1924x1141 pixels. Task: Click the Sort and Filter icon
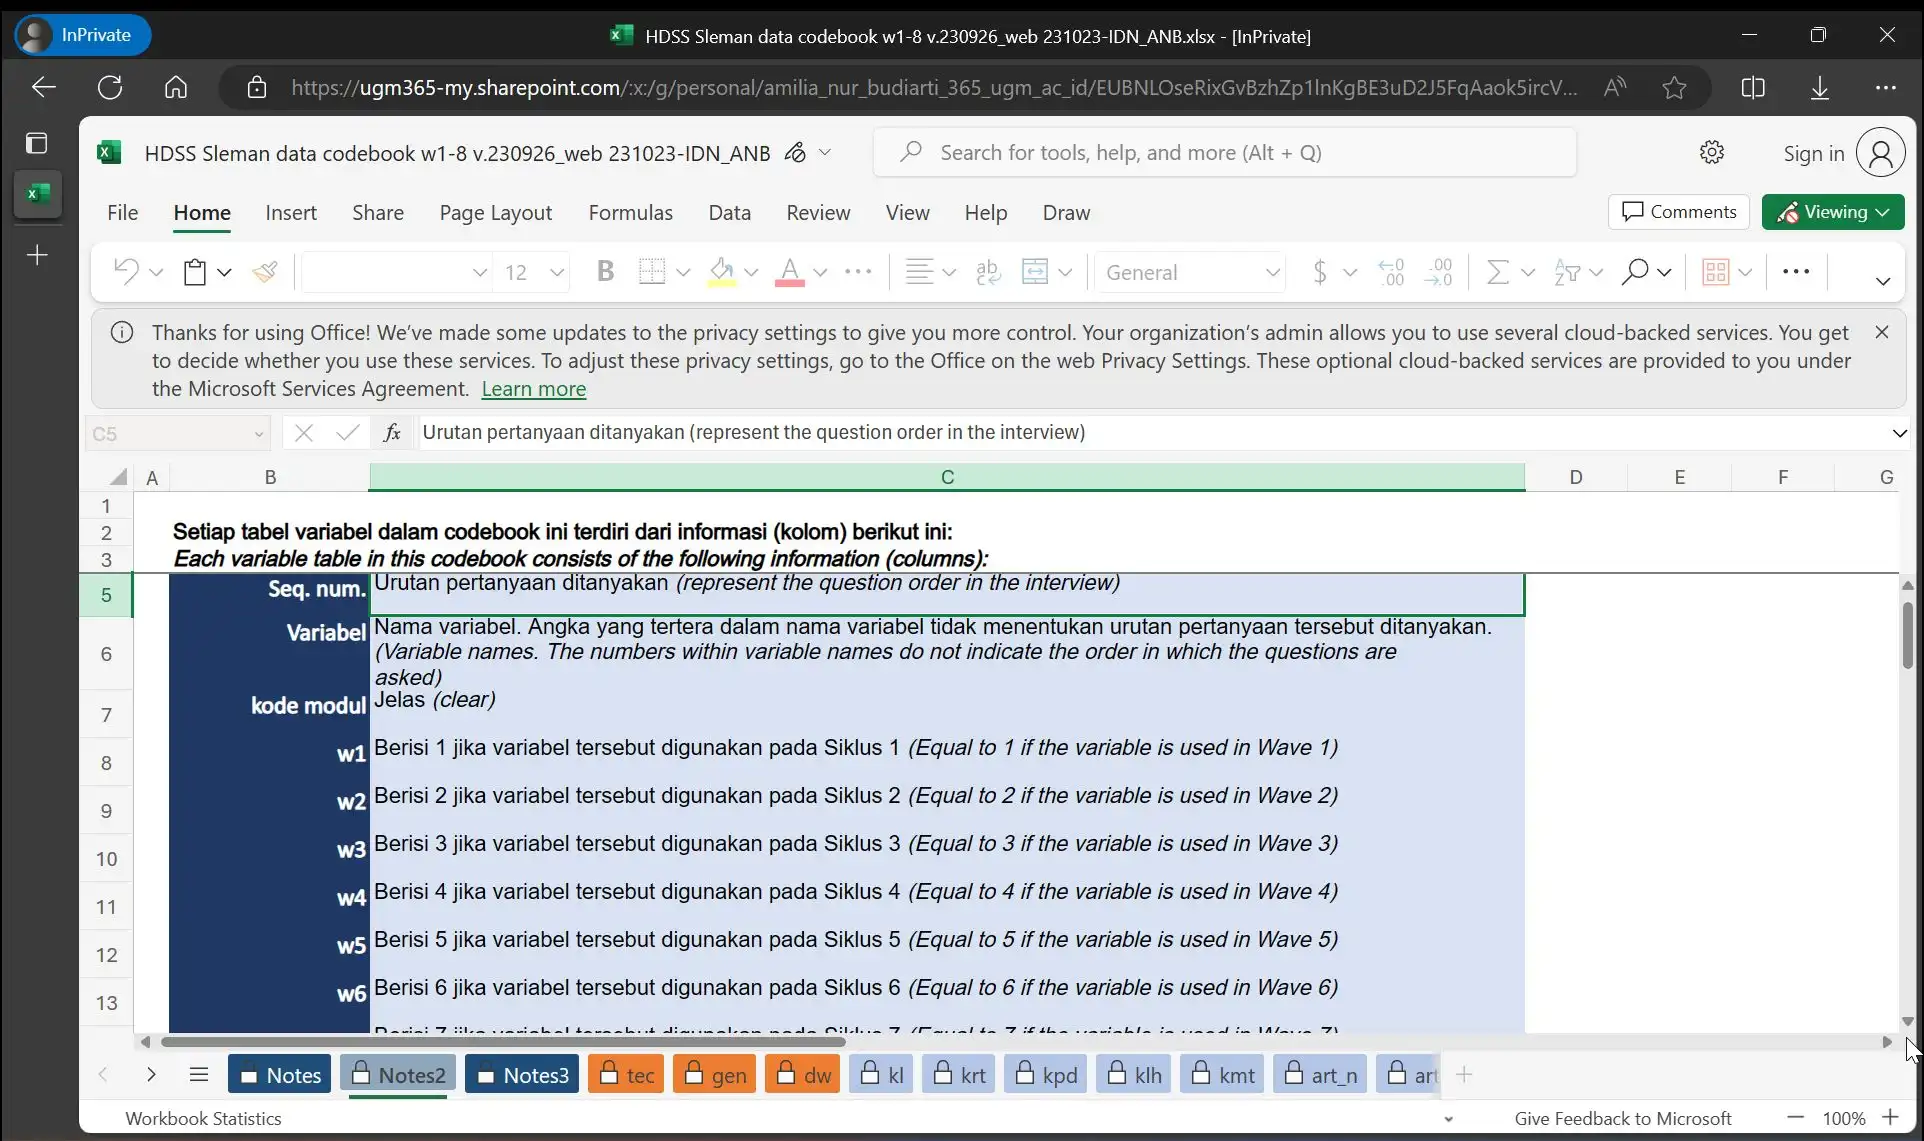(x=1567, y=272)
